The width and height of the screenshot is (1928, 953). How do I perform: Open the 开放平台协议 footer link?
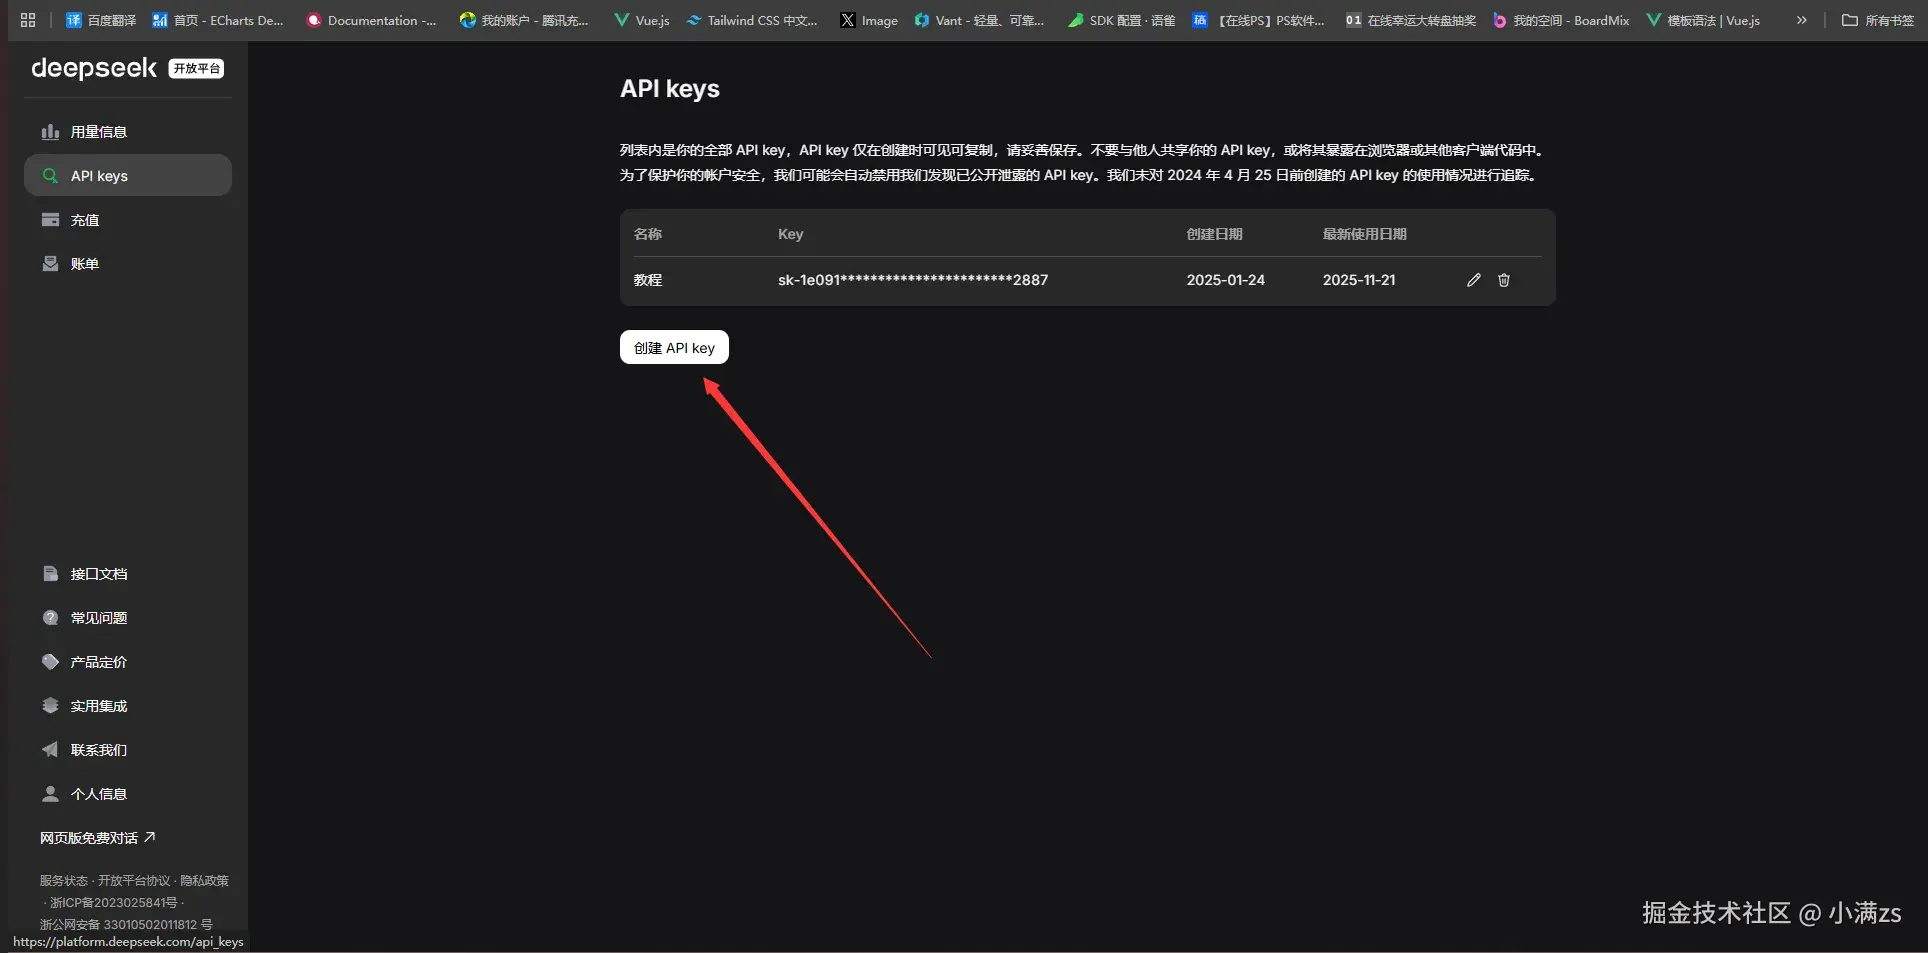(134, 881)
